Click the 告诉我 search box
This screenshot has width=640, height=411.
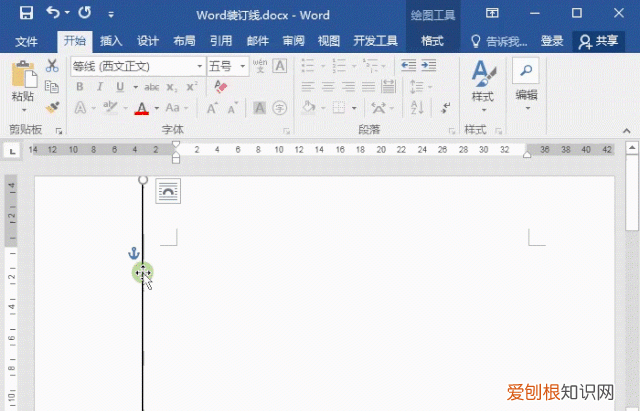(499, 41)
